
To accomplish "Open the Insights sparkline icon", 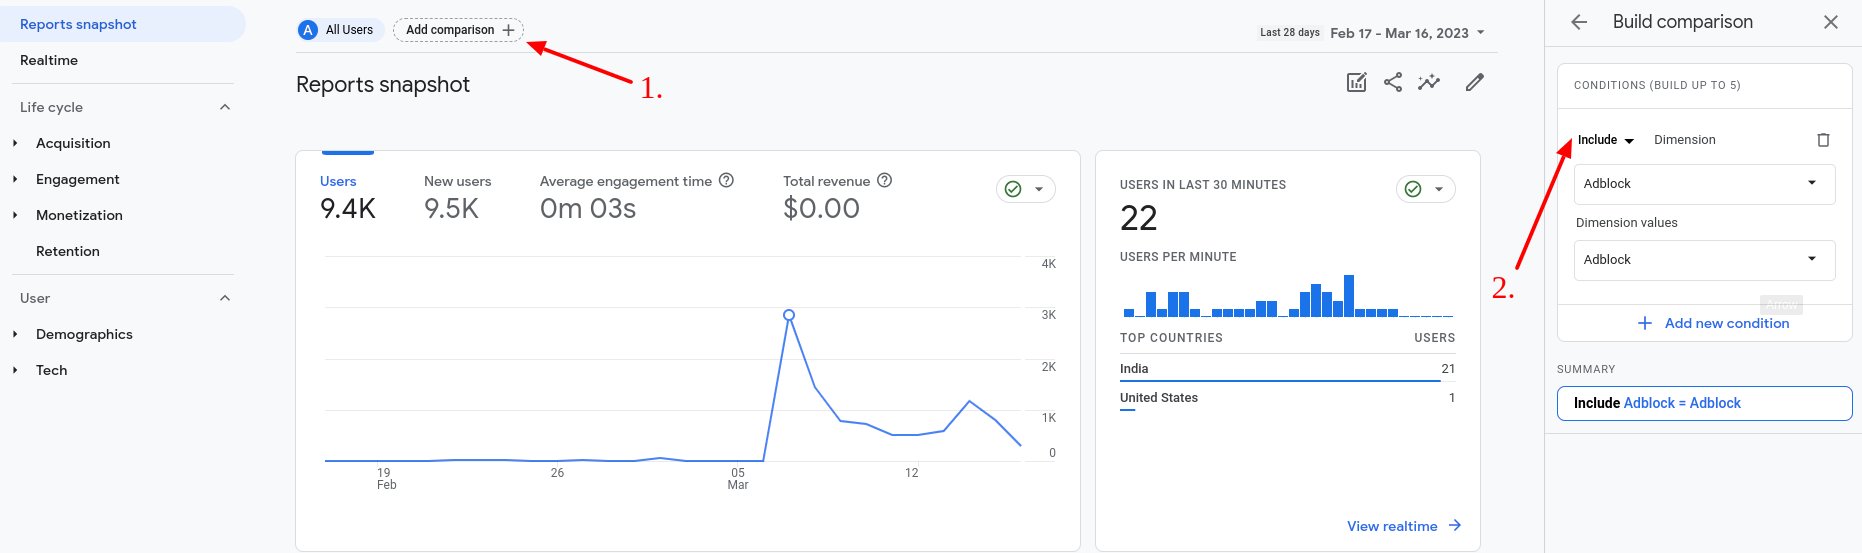I will [x=1429, y=83].
